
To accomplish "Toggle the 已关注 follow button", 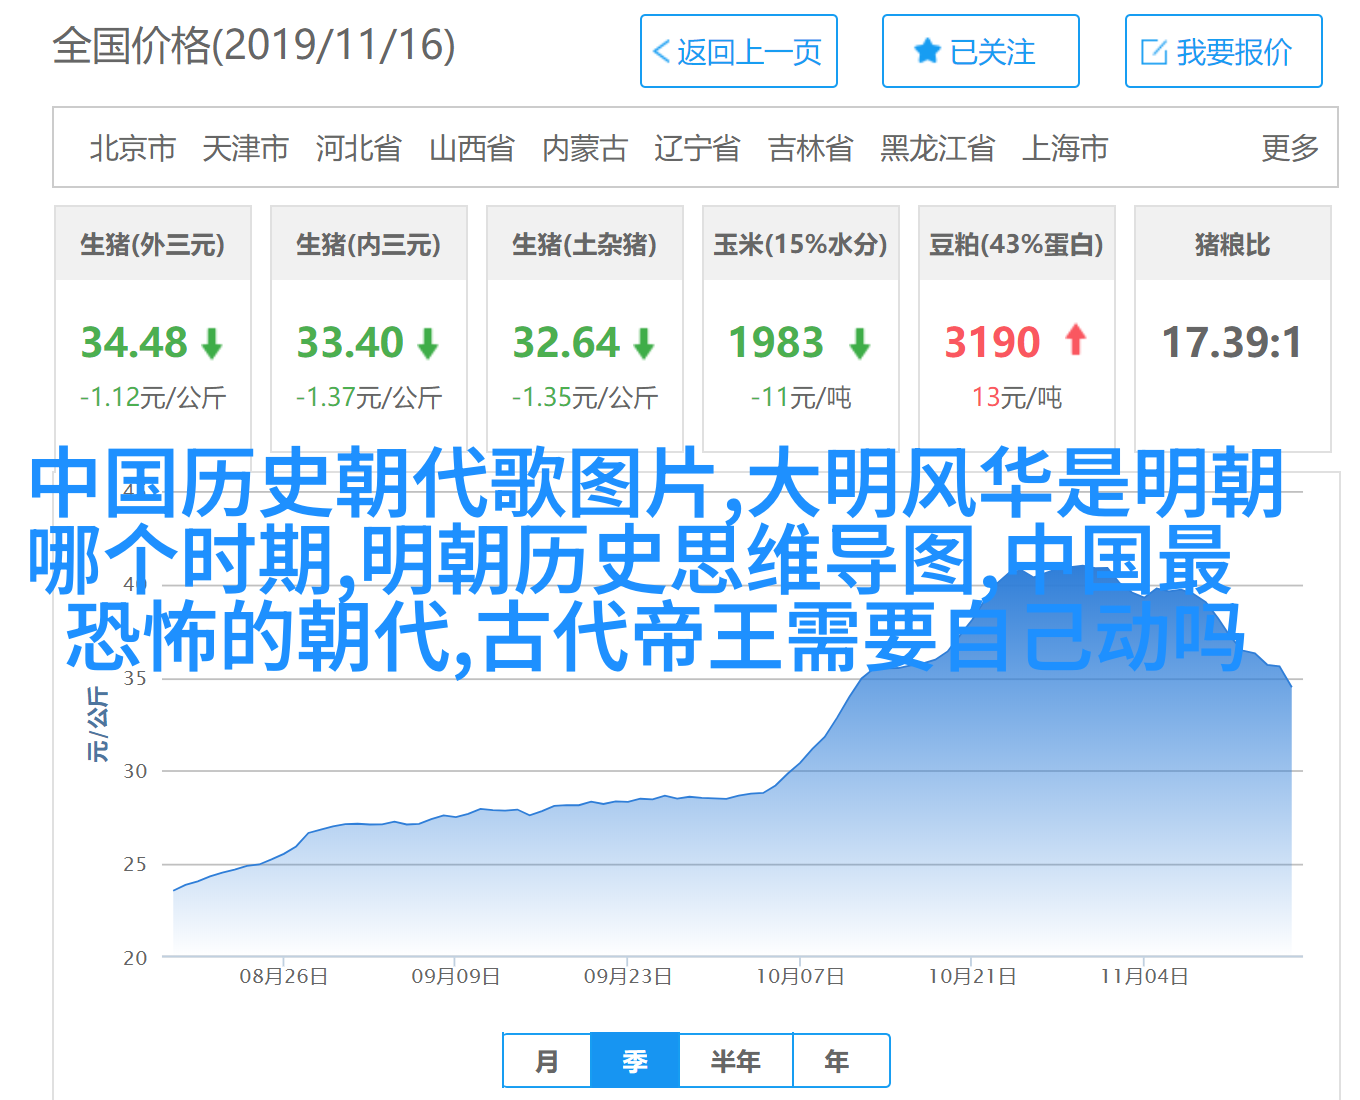I will click(981, 51).
